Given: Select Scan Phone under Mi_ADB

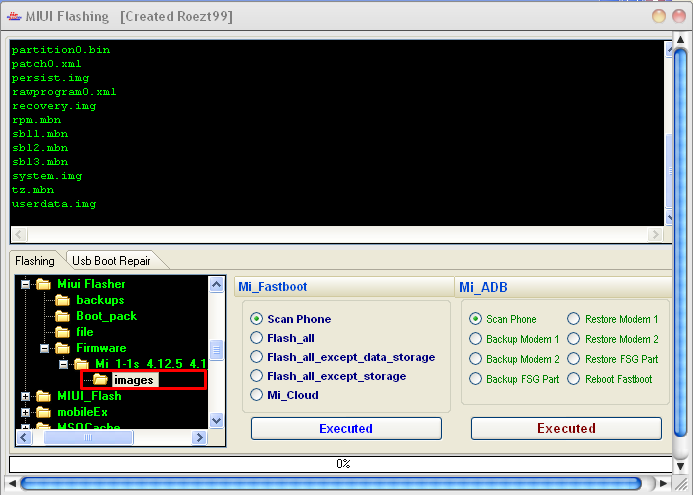Looking at the screenshot, I should [476, 319].
